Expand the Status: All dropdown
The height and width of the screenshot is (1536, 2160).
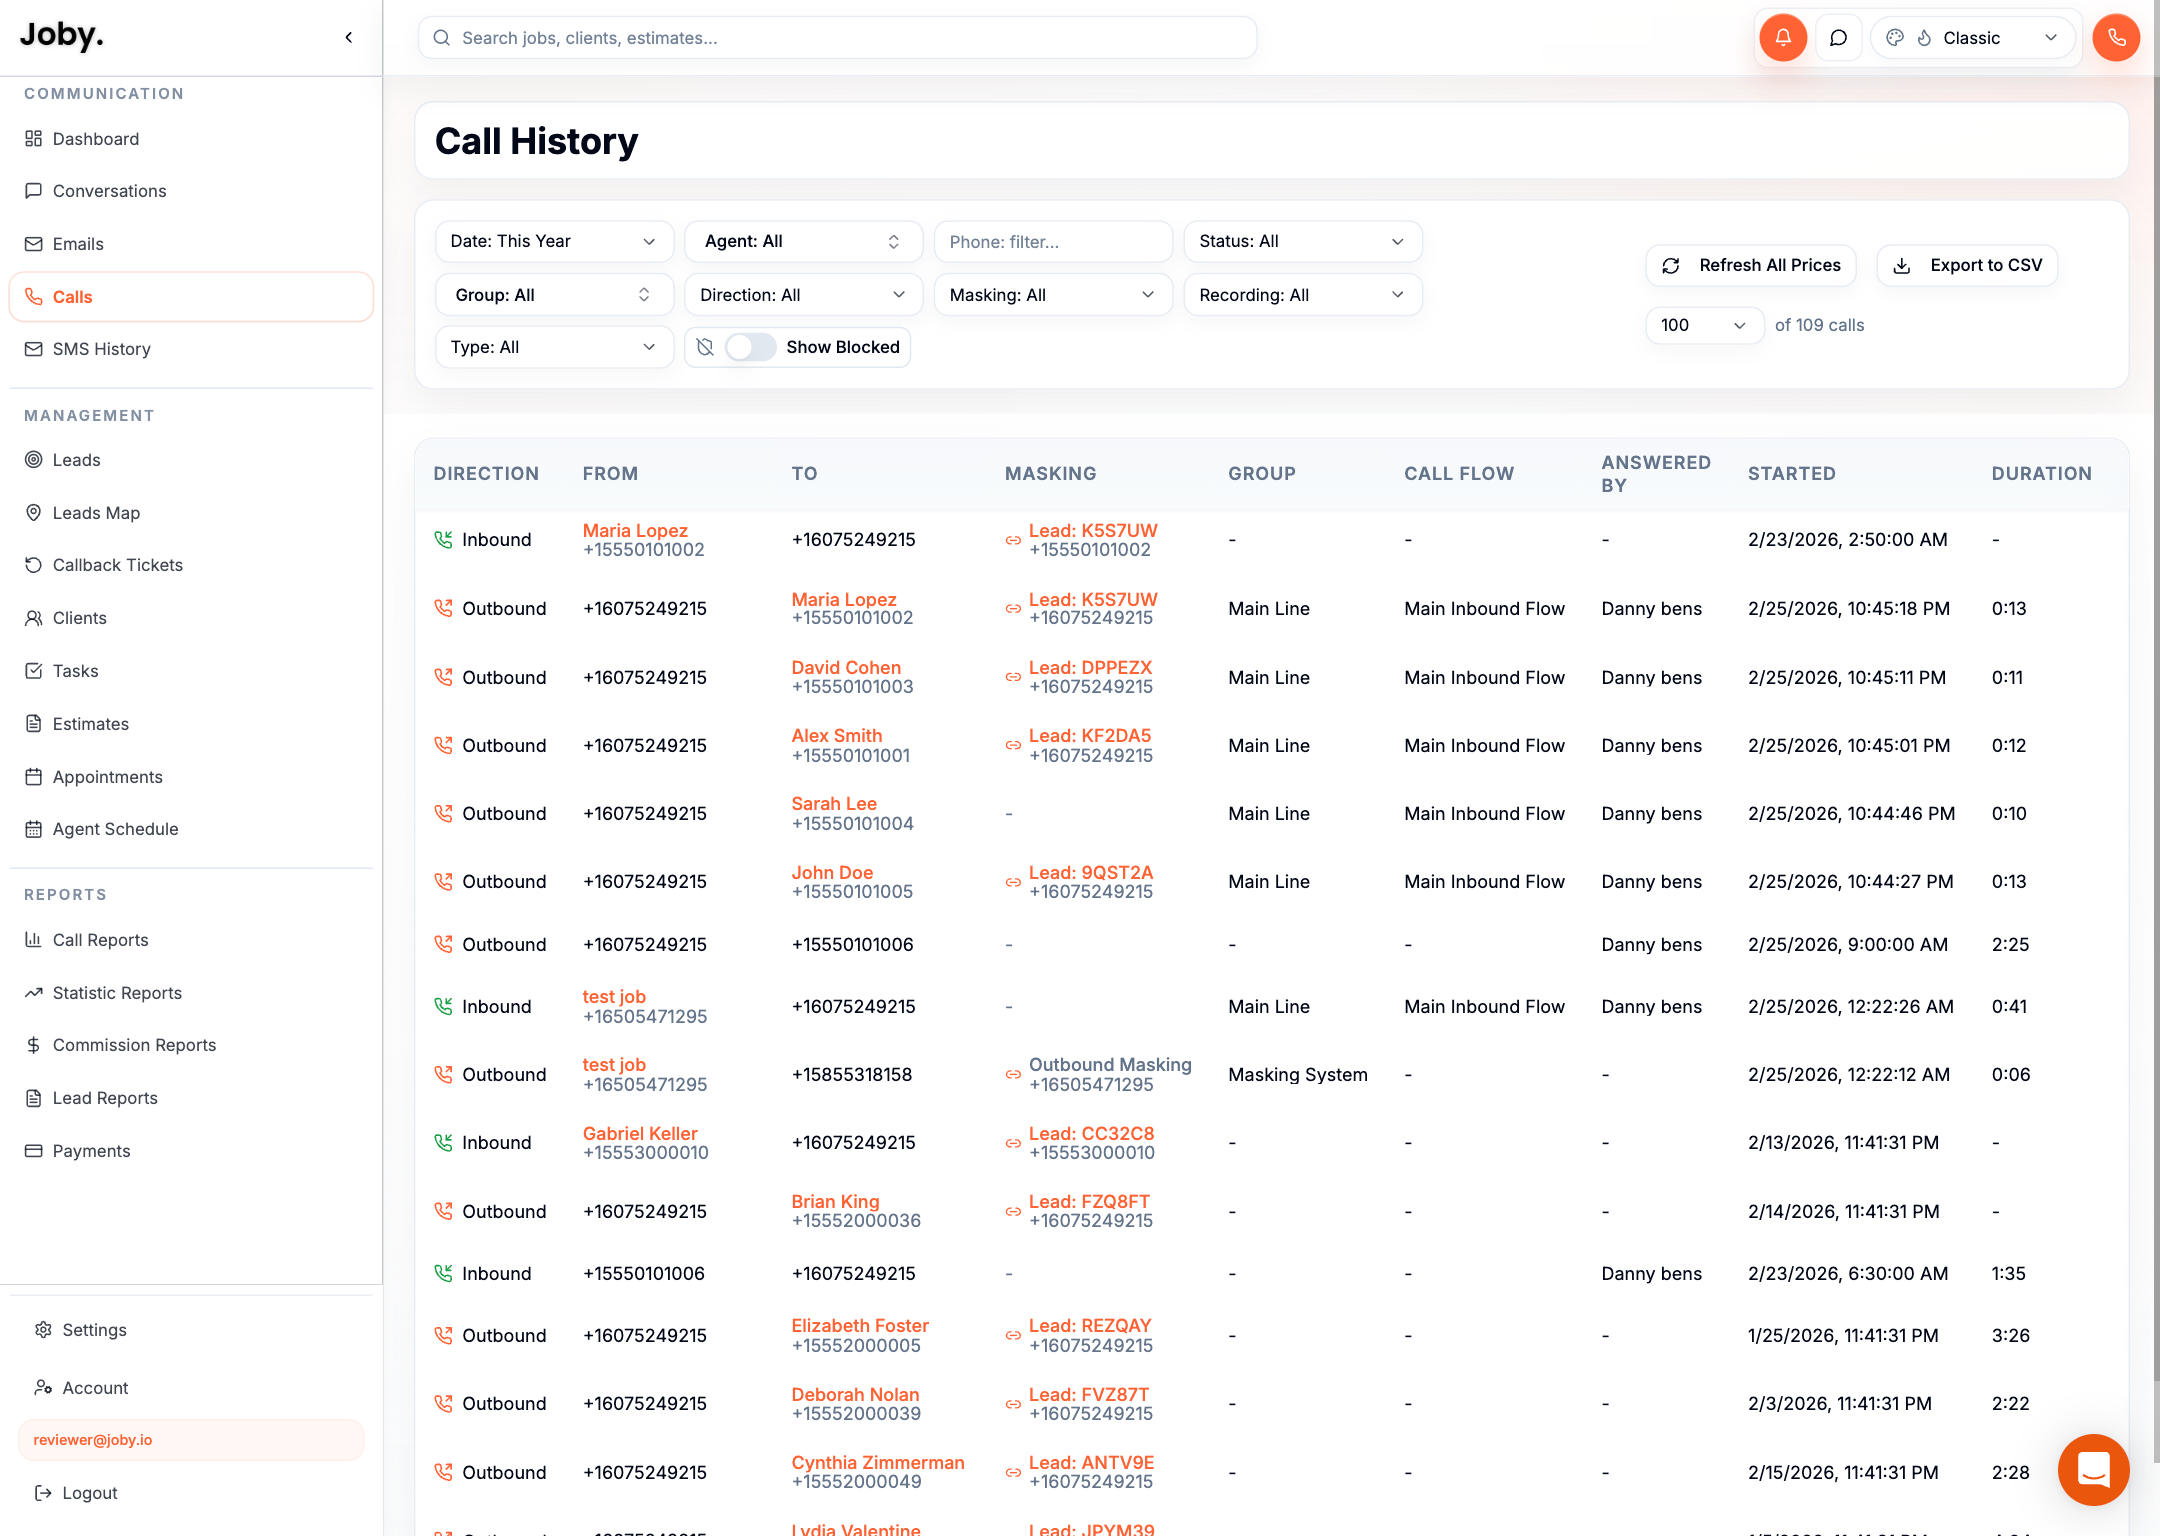1303,242
